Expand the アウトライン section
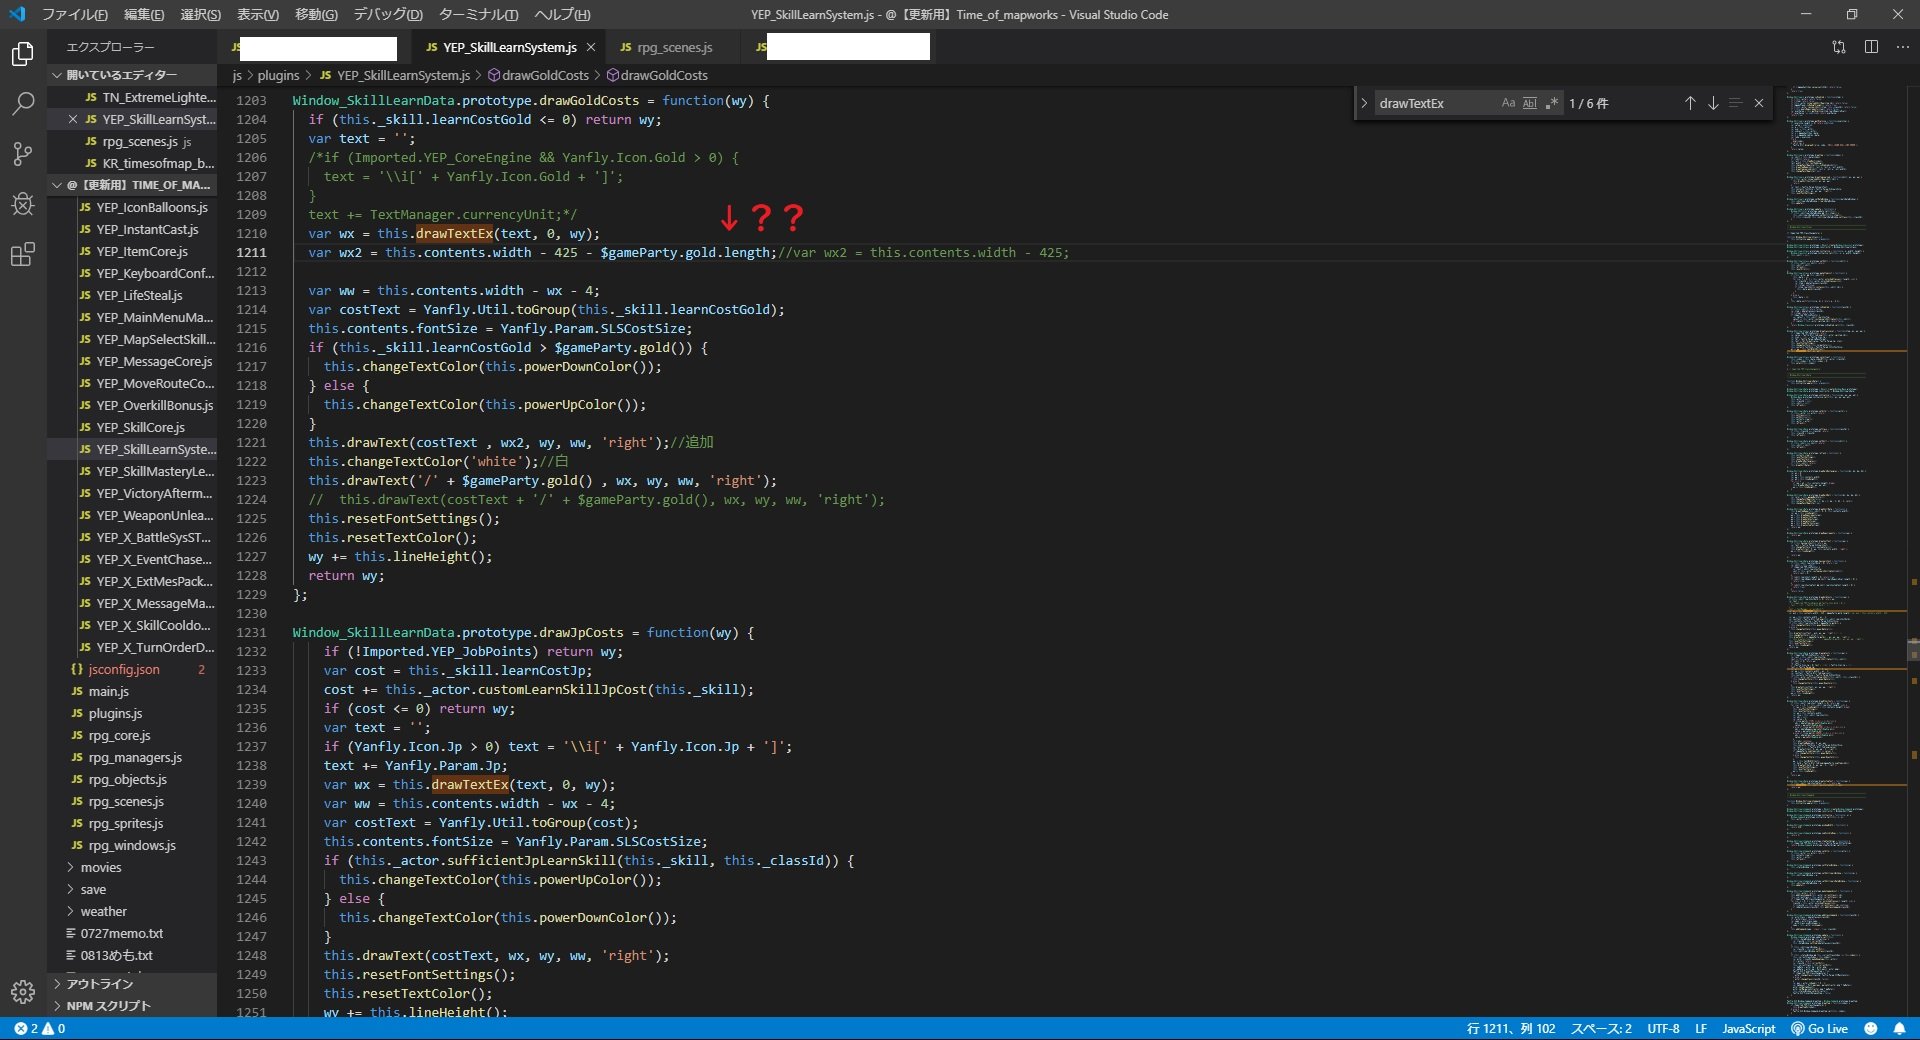The height and width of the screenshot is (1040, 1920). pos(132,984)
